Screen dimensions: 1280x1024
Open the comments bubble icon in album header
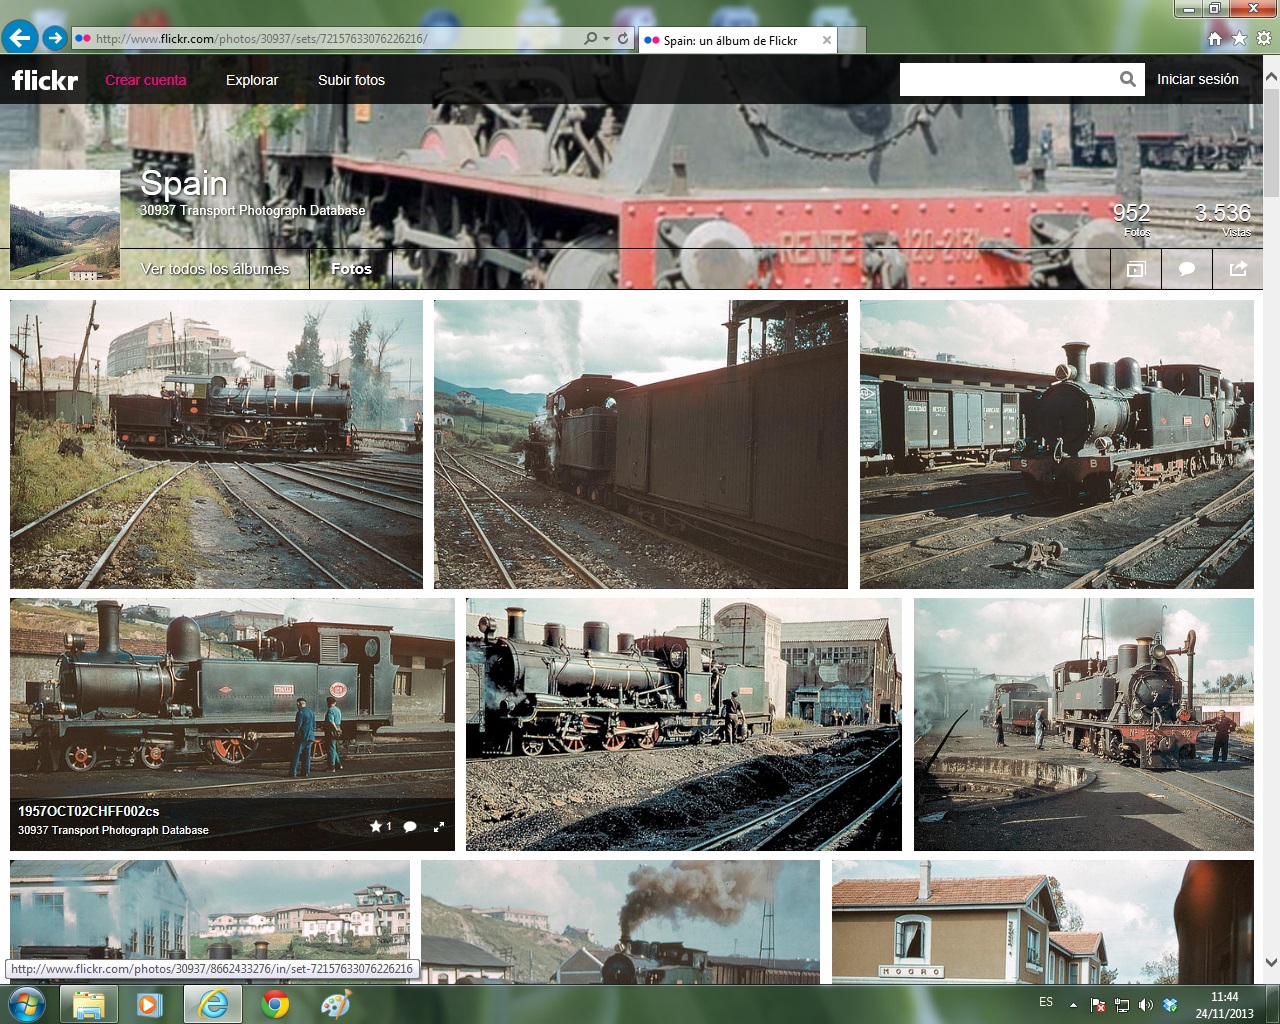(x=1187, y=269)
